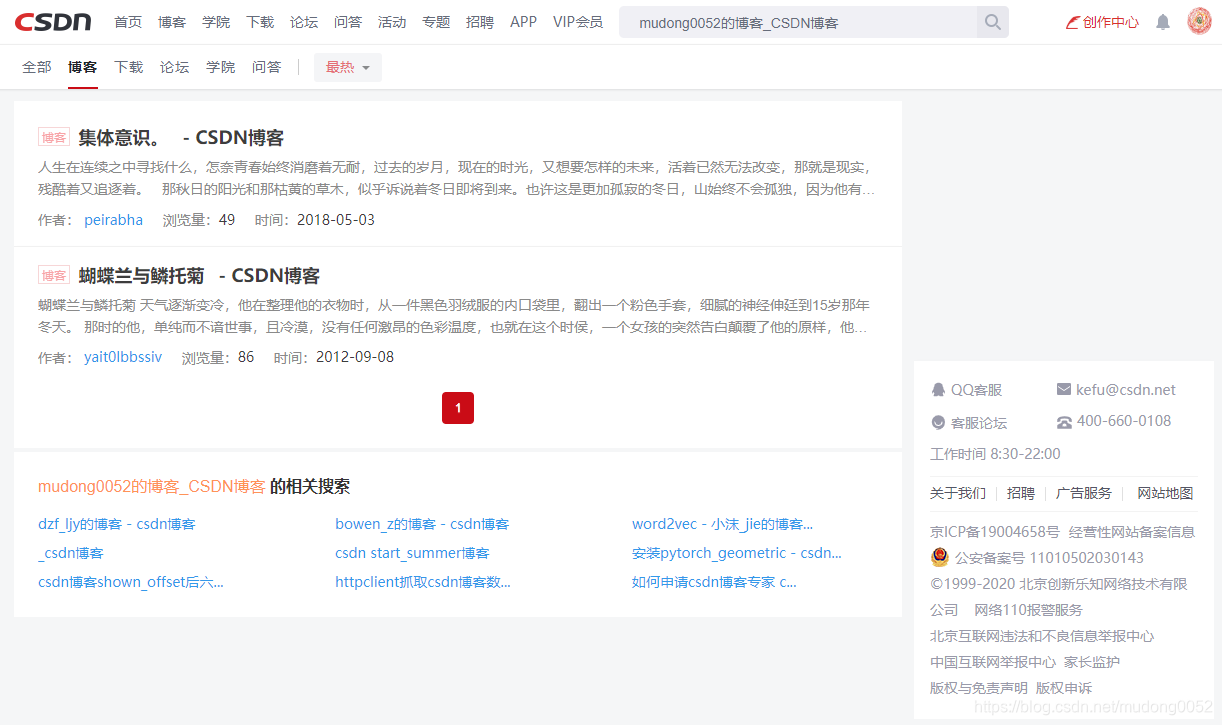This screenshot has width=1222, height=725.
Task: Click the email envelope icon
Action: (1064, 390)
